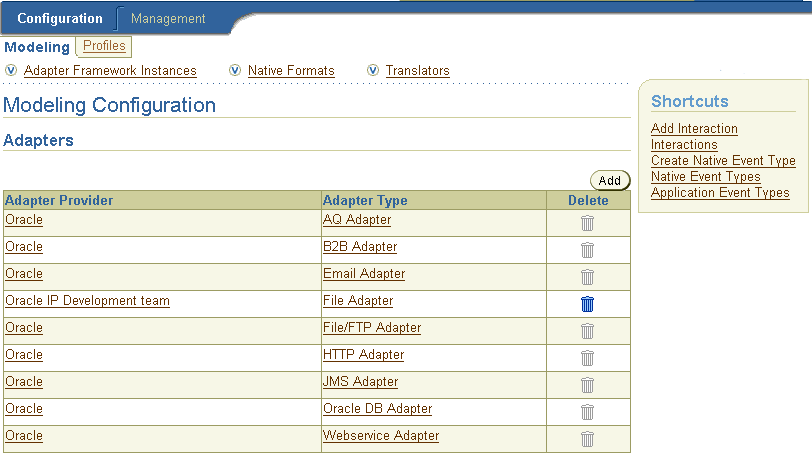Click Oracle IP Development team provider link
This screenshot has height=458, width=812.
(87, 300)
